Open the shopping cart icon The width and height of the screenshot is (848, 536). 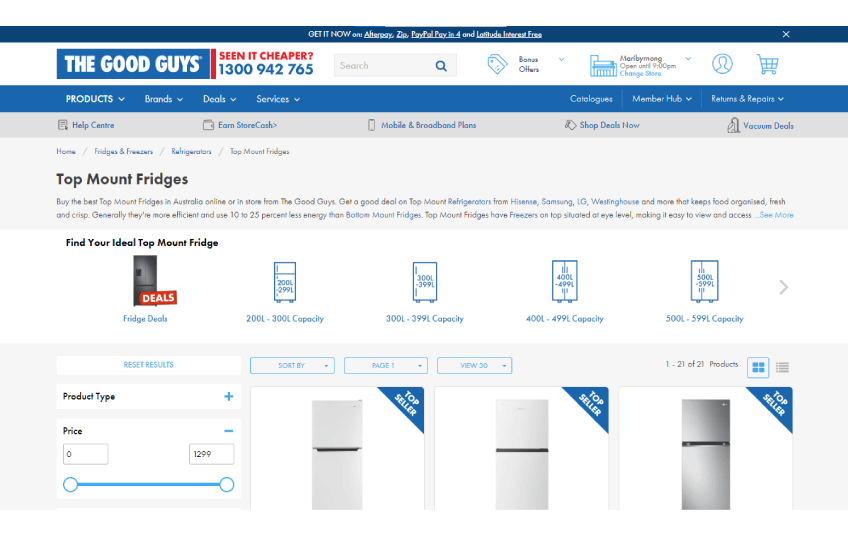click(767, 65)
